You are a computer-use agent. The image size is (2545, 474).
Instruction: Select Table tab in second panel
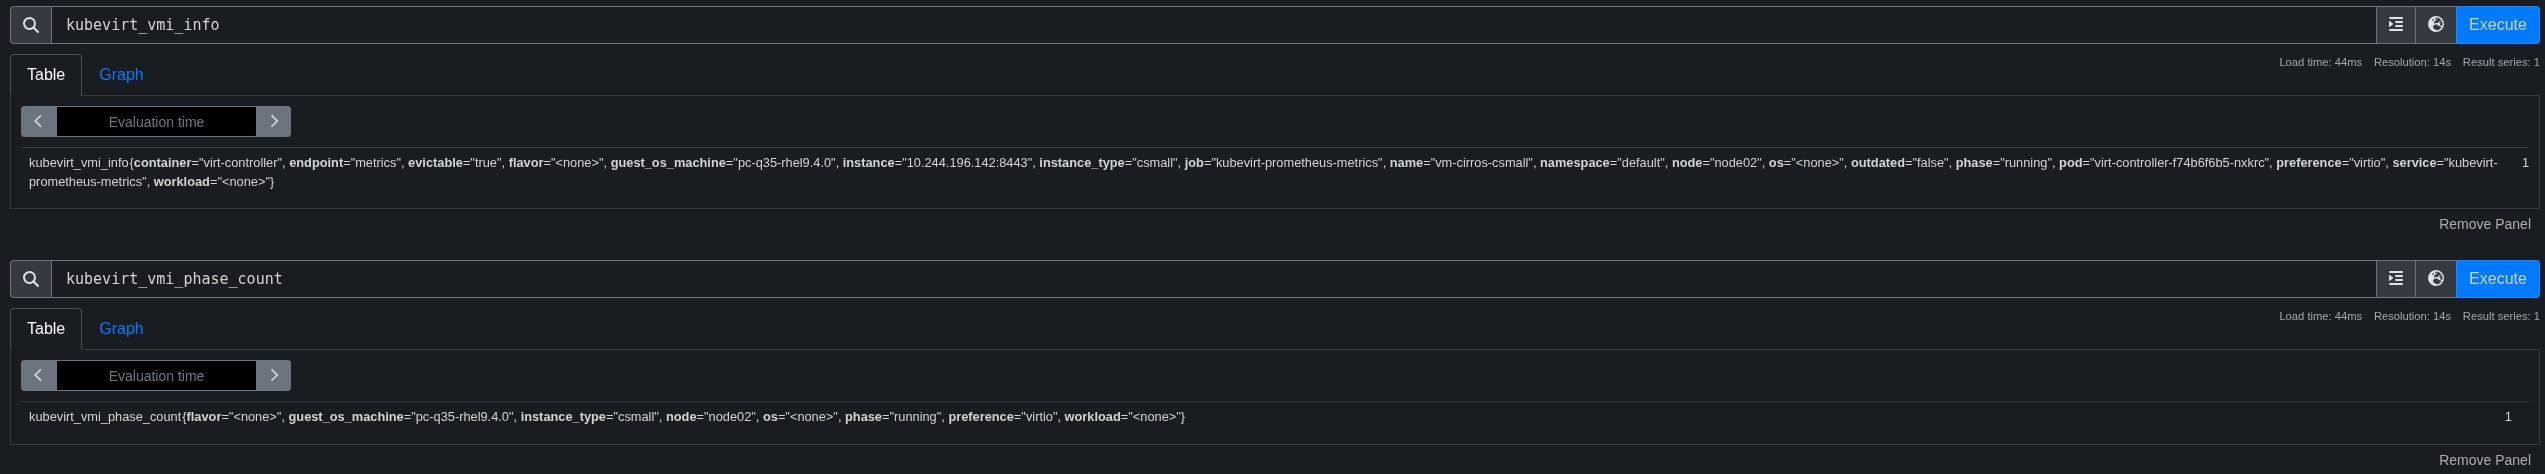coord(46,329)
